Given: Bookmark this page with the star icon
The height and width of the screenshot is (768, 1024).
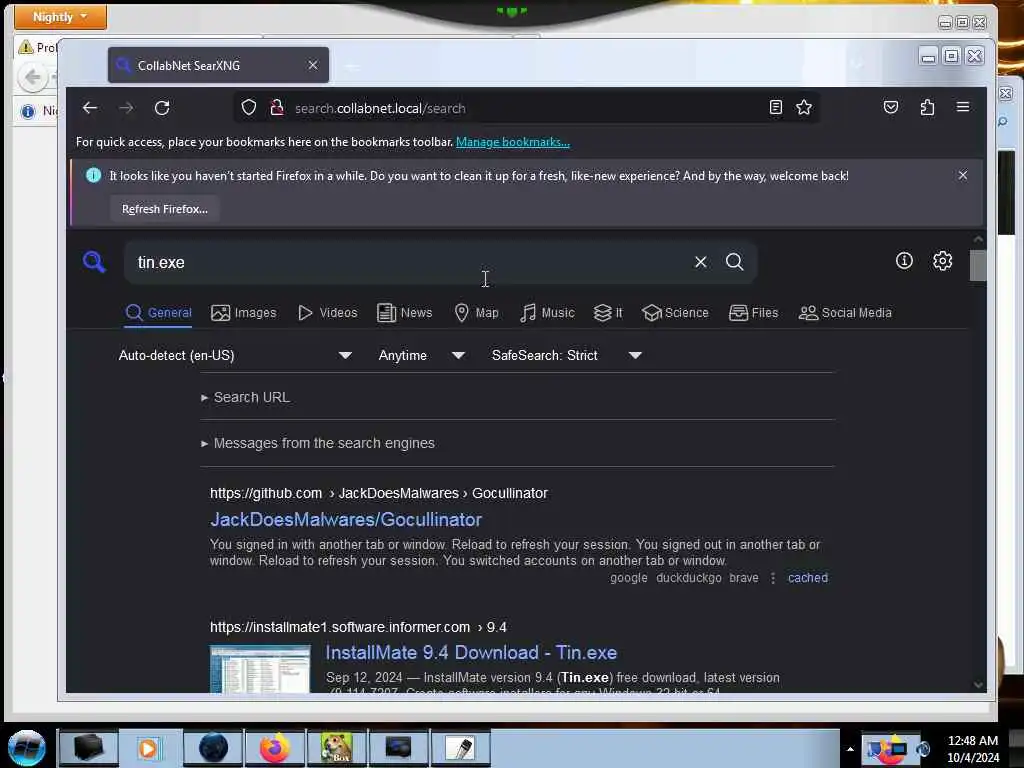Looking at the screenshot, I should pyautogui.click(x=804, y=108).
